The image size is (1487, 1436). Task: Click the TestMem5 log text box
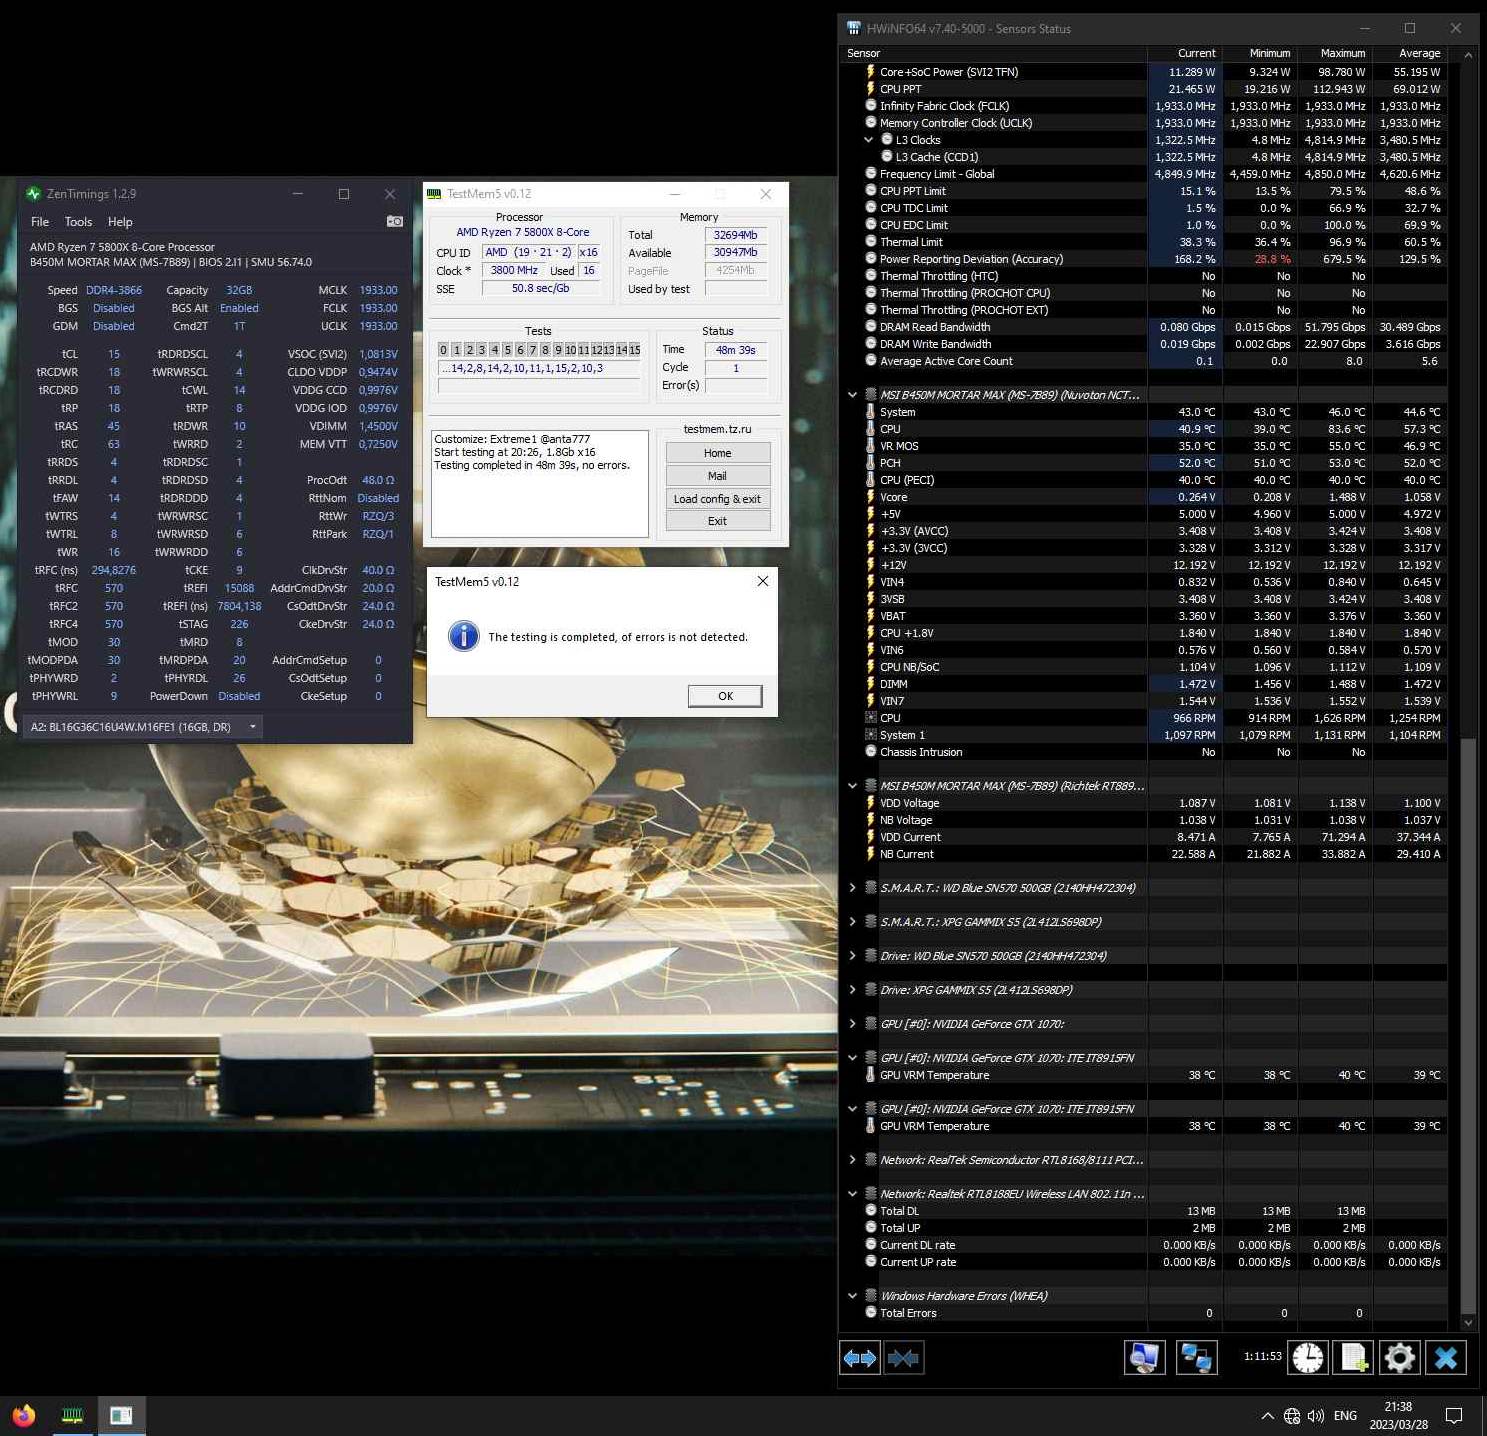point(539,484)
